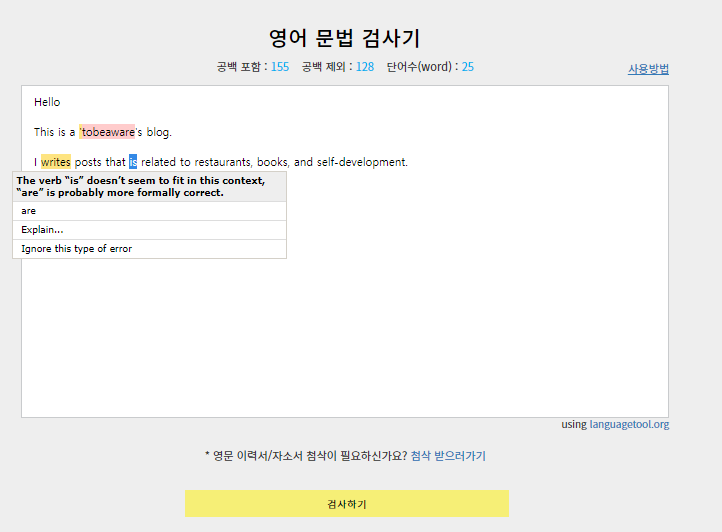The width and height of the screenshot is (722, 532).
Task: Open the 사용방법 usage guide link
Action: point(648,69)
